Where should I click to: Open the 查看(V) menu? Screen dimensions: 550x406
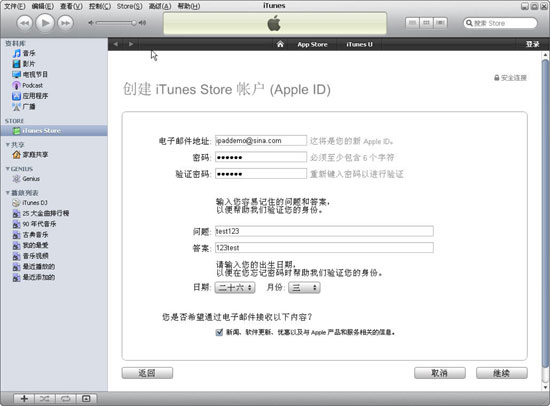tap(71, 6)
